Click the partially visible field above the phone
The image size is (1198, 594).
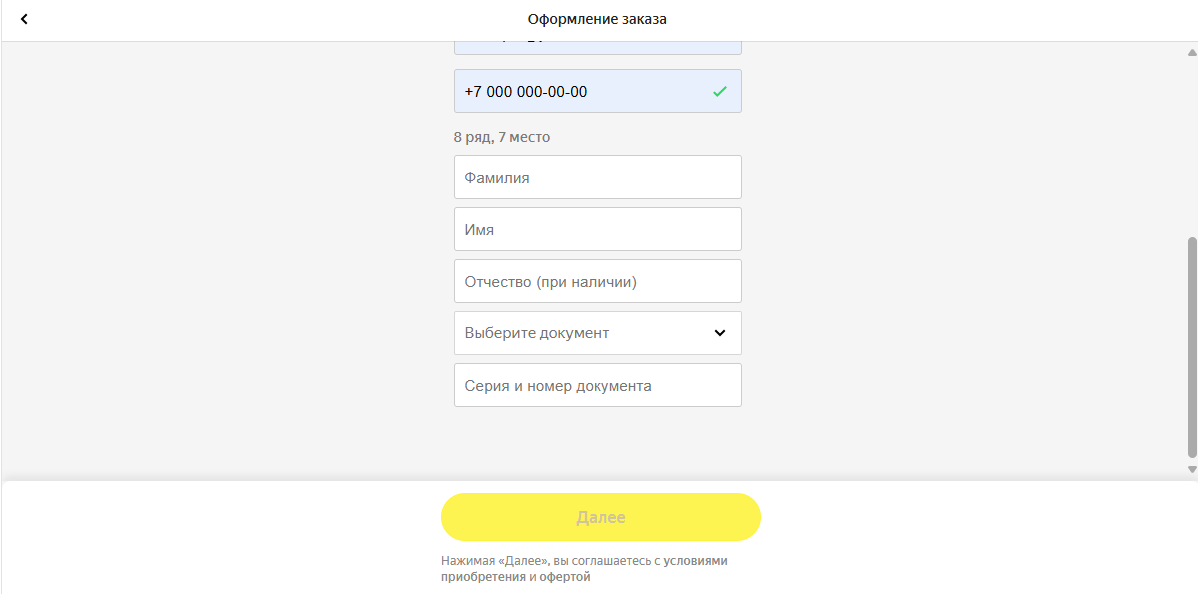pos(597,48)
